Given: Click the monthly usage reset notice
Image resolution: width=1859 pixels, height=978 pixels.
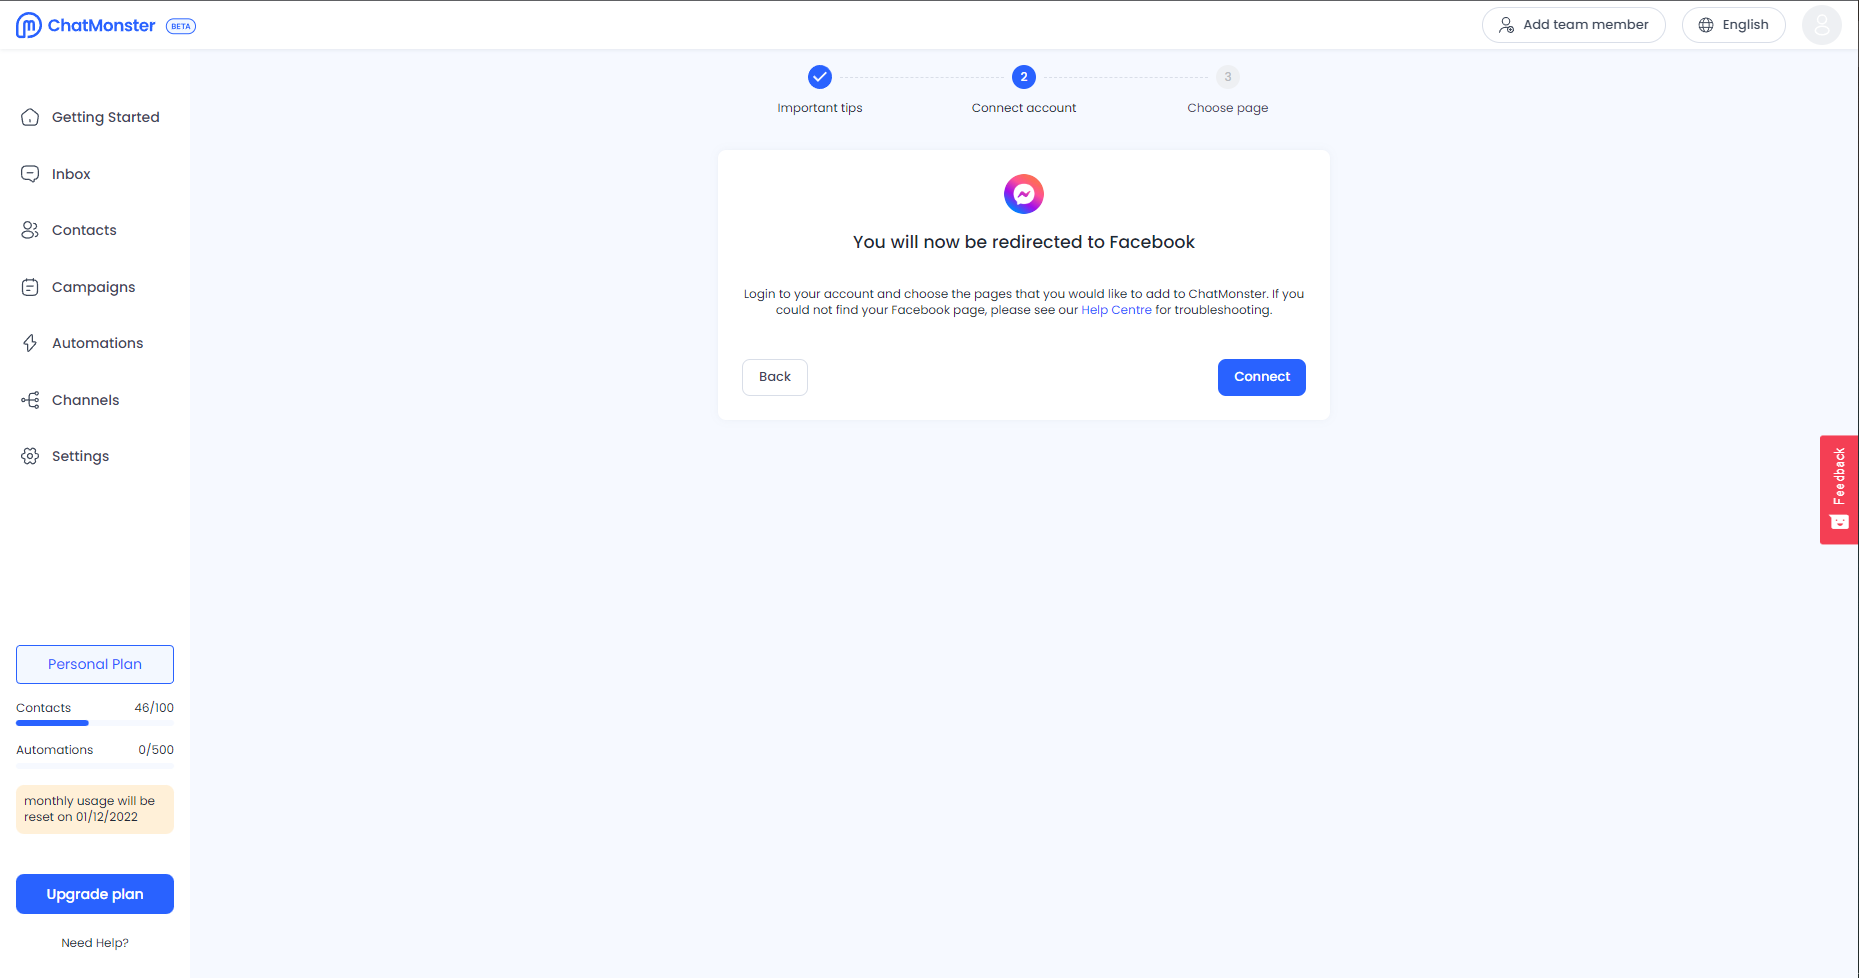Looking at the screenshot, I should [95, 809].
